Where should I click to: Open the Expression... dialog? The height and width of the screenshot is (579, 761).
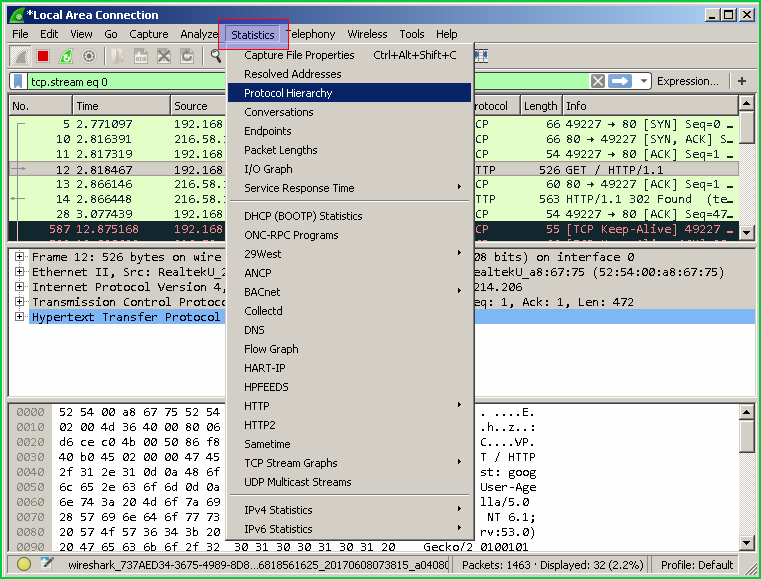click(687, 81)
